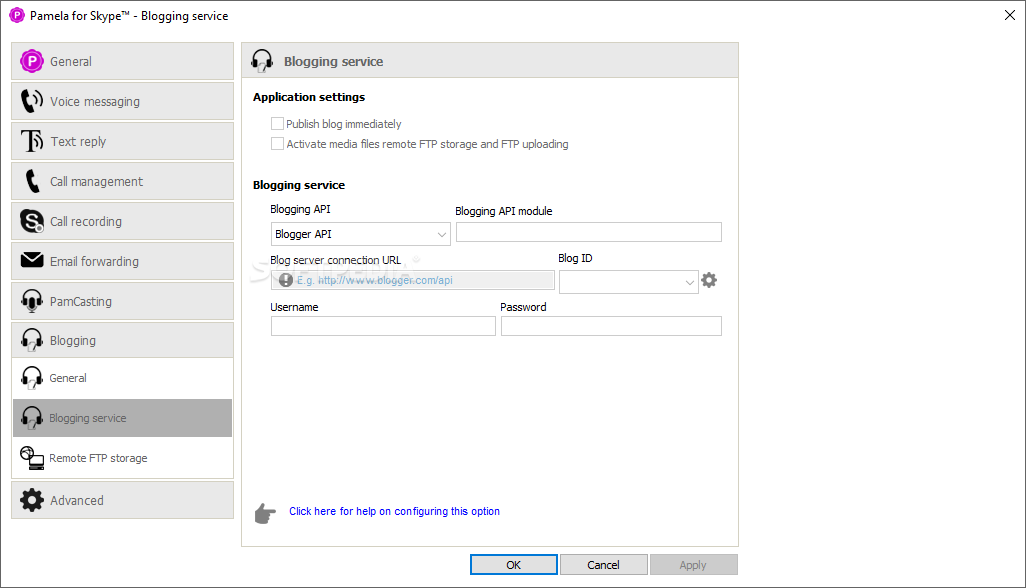Click the Advanced gear icon
Image resolution: width=1026 pixels, height=588 pixels.
(31, 500)
